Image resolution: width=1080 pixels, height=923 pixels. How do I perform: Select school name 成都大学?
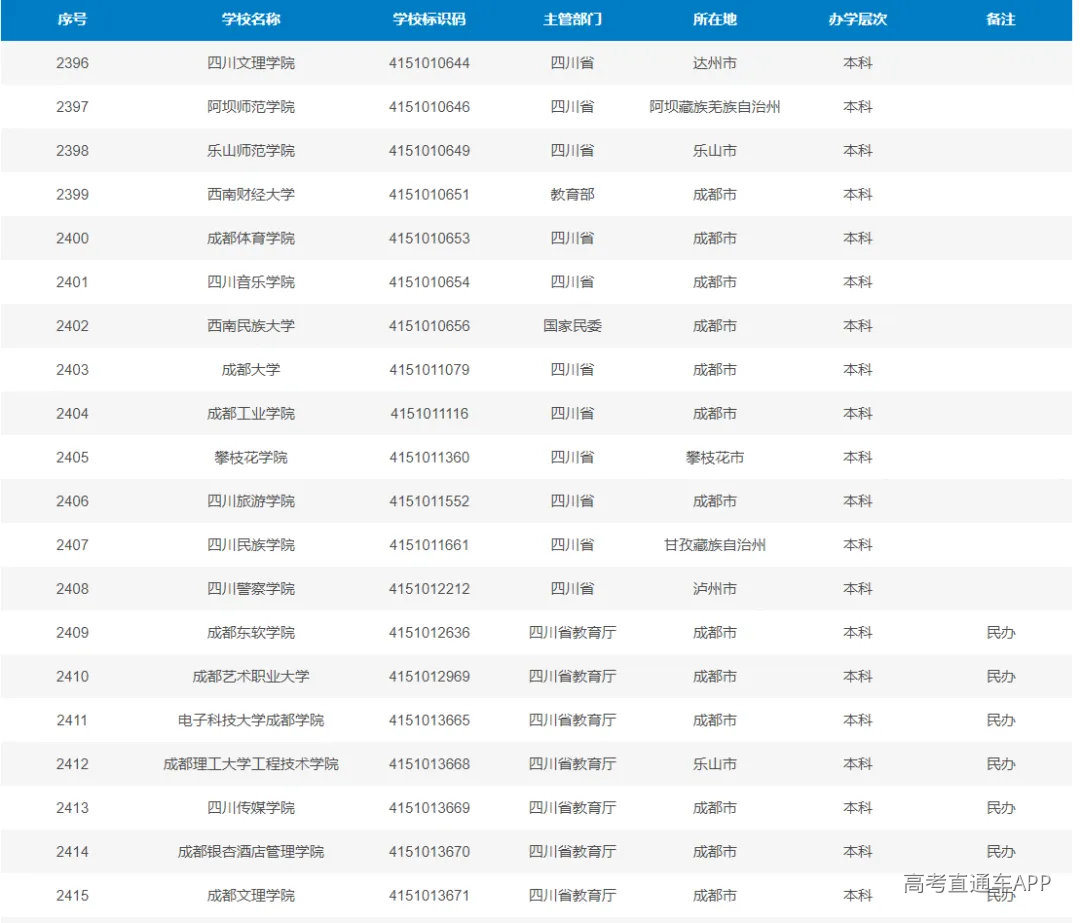(251, 370)
